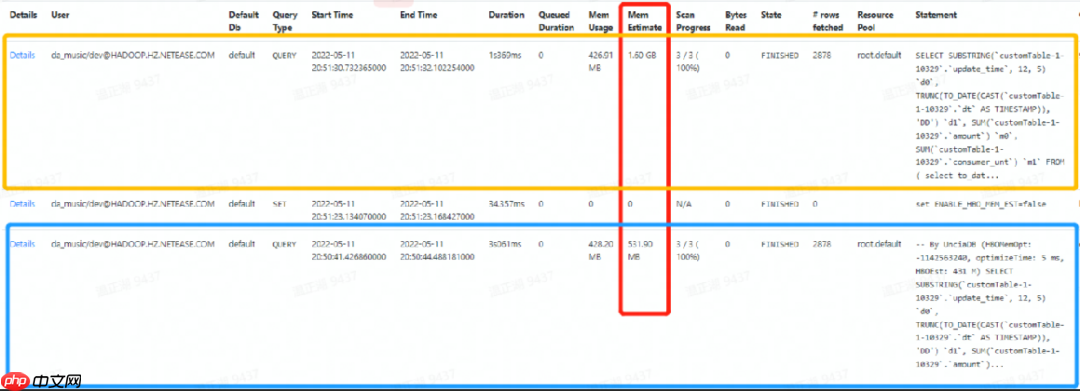Click the Bytes Read column header
This screenshot has width=1080, height=391.
click(x=736, y=21)
